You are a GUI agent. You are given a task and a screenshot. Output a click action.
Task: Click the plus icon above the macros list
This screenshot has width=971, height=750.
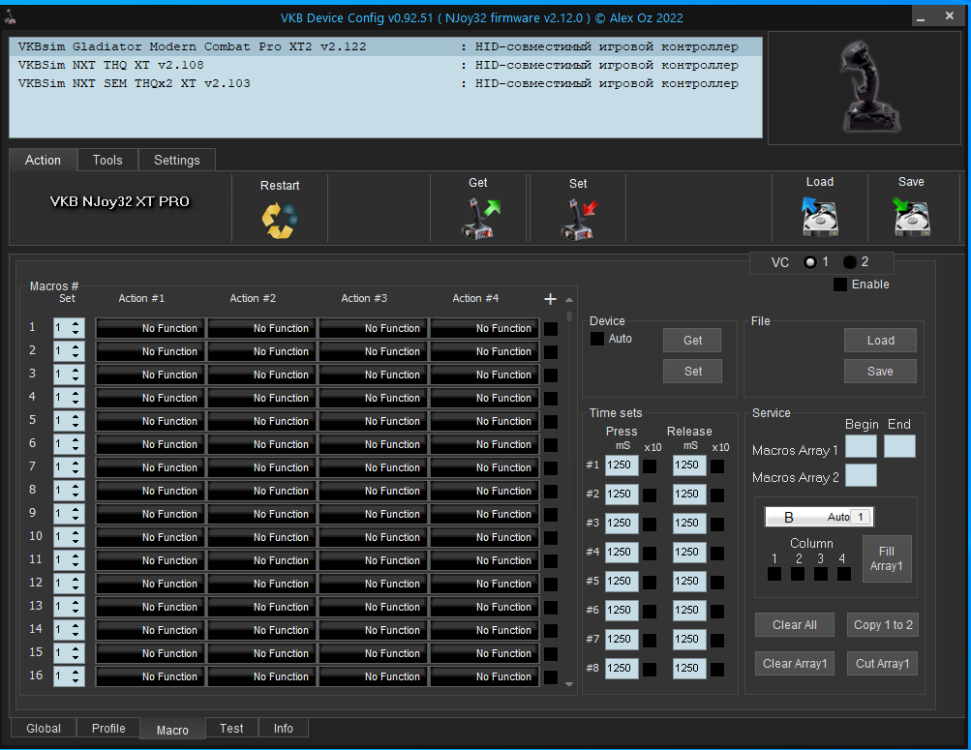pos(550,299)
